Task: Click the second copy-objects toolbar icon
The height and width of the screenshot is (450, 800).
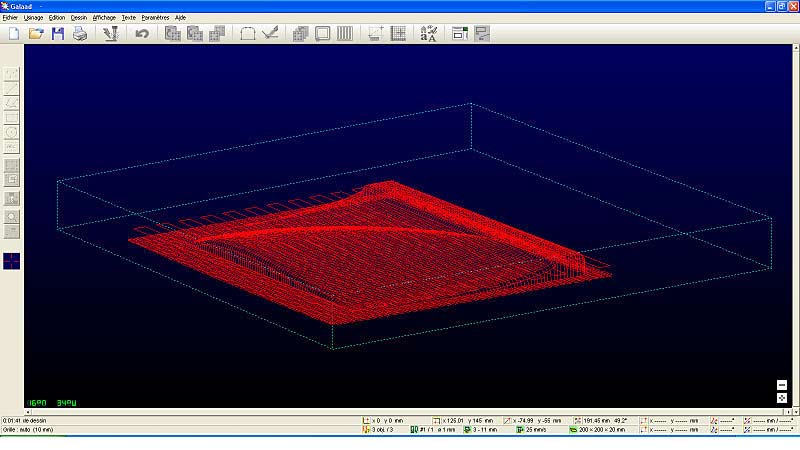Action: click(195, 34)
